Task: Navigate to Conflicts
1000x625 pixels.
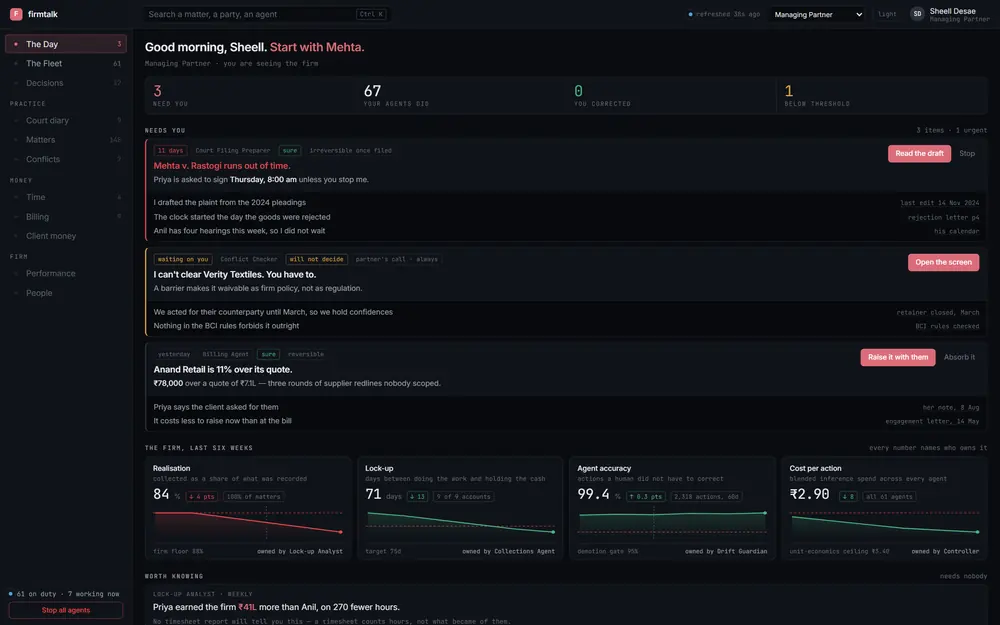Action: point(66,159)
